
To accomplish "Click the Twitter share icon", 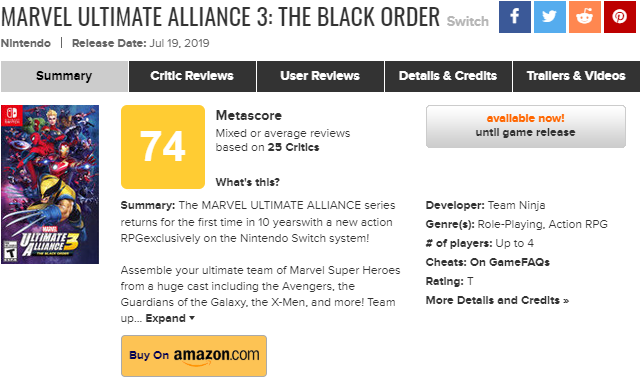I will (x=550, y=17).
